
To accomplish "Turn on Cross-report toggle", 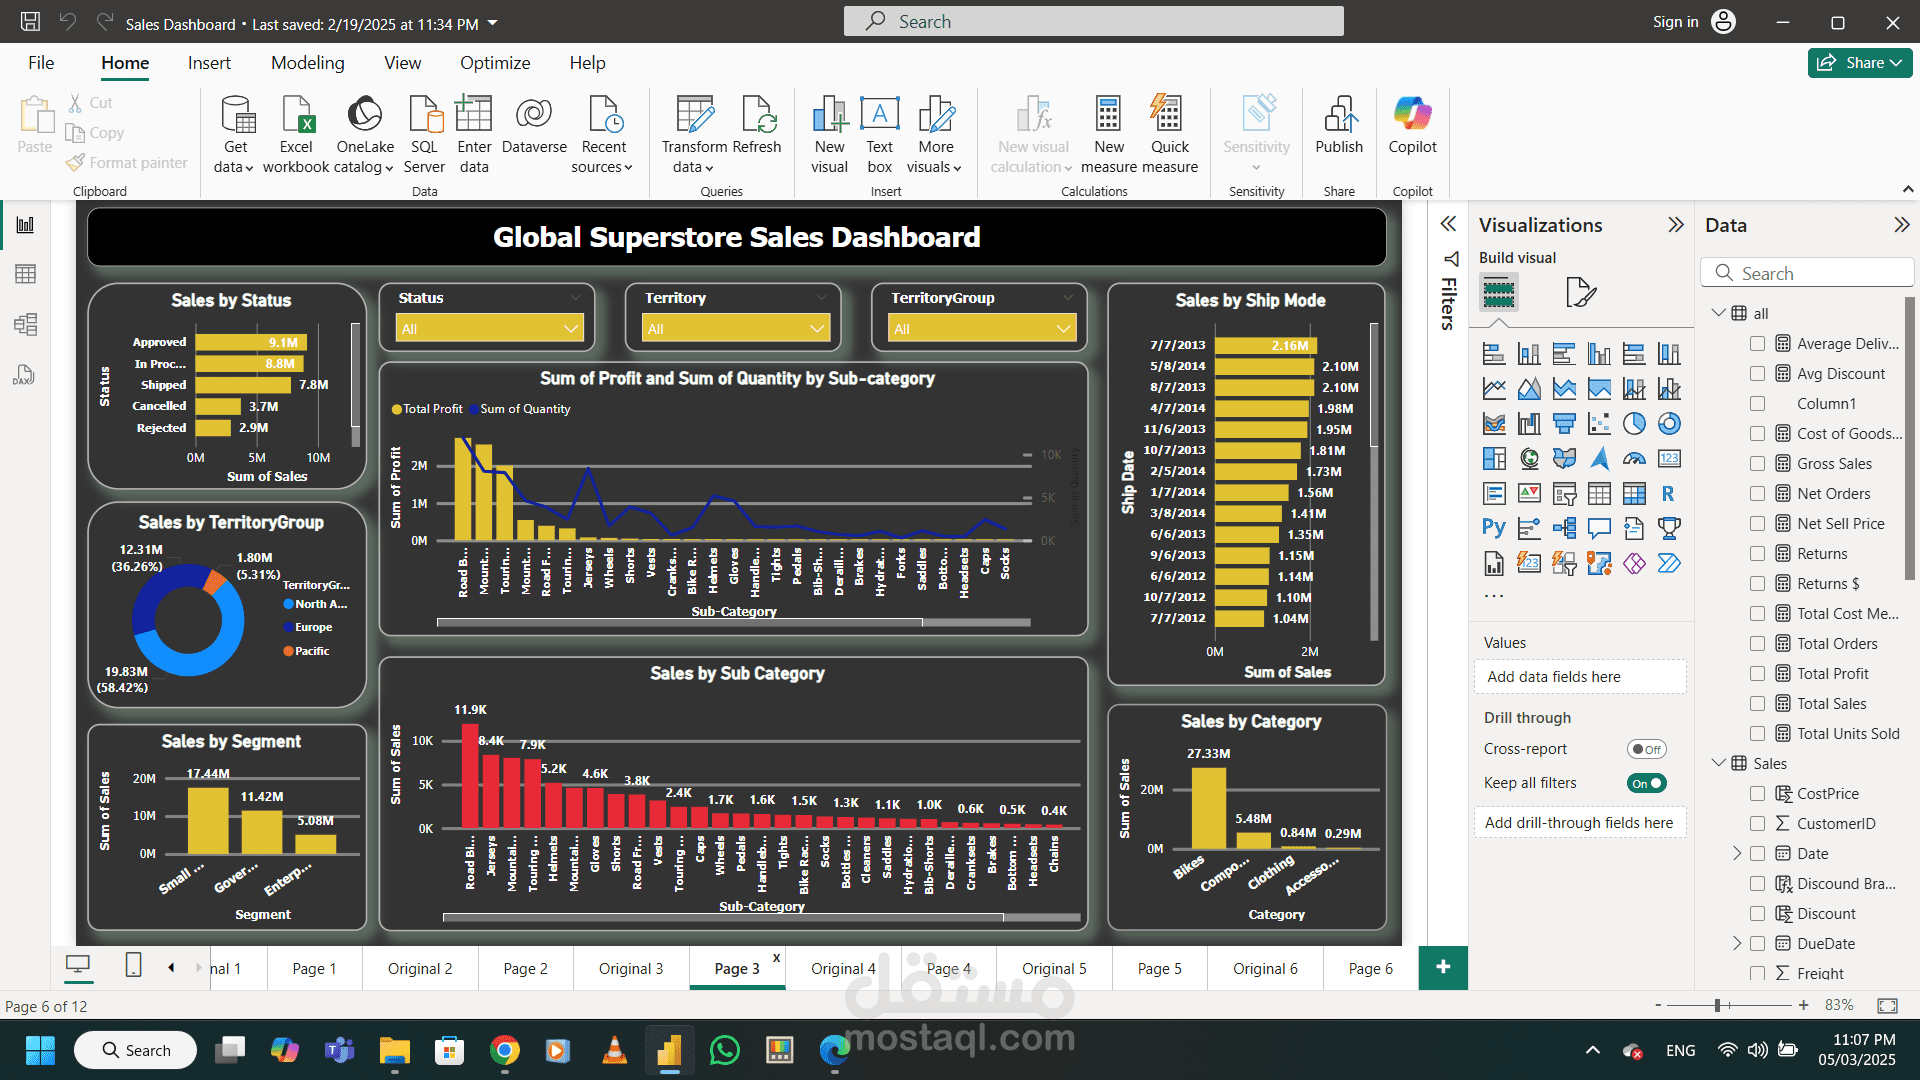I will (x=1646, y=749).
